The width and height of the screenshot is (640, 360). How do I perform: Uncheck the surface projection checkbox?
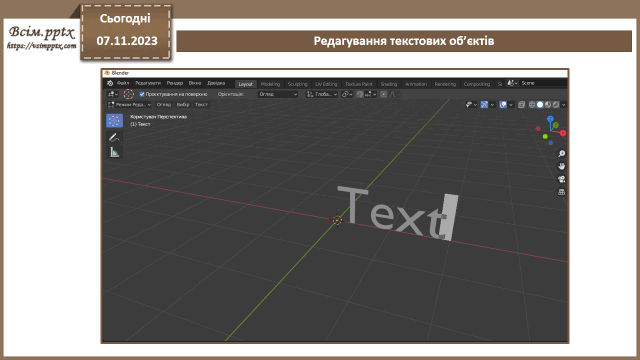click(142, 94)
